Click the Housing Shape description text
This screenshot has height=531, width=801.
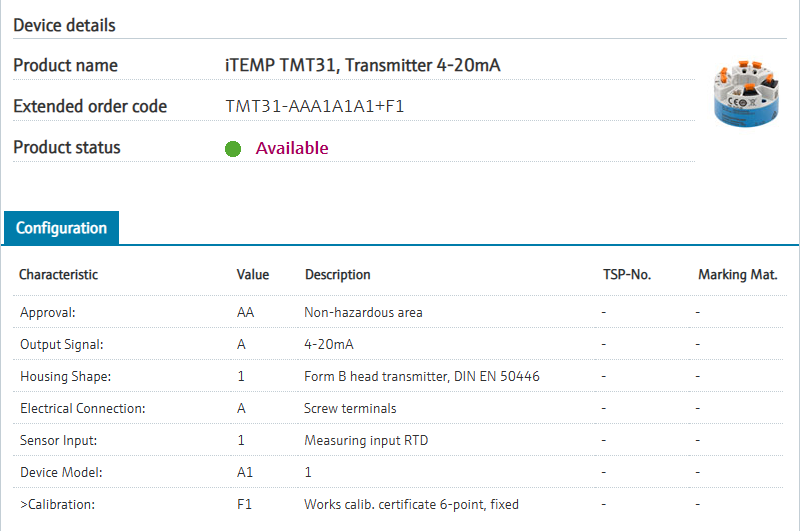pyautogui.click(x=422, y=376)
